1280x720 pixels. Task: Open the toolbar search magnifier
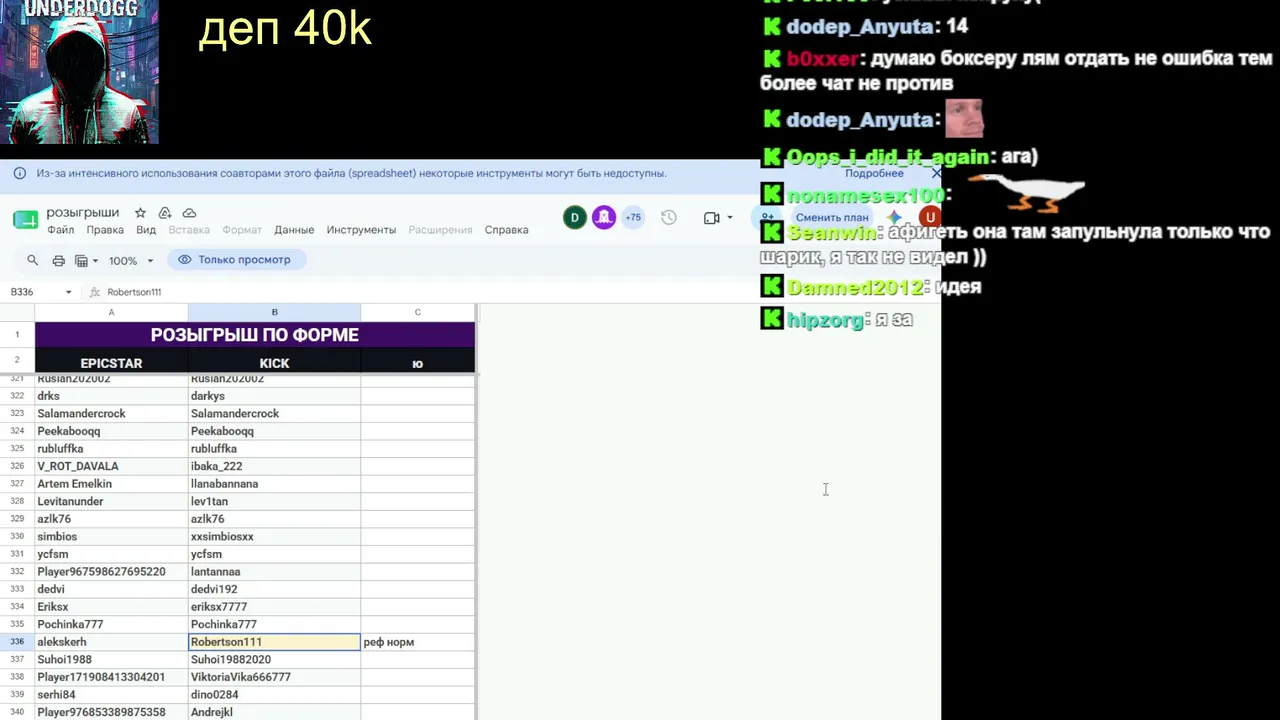tap(33, 260)
